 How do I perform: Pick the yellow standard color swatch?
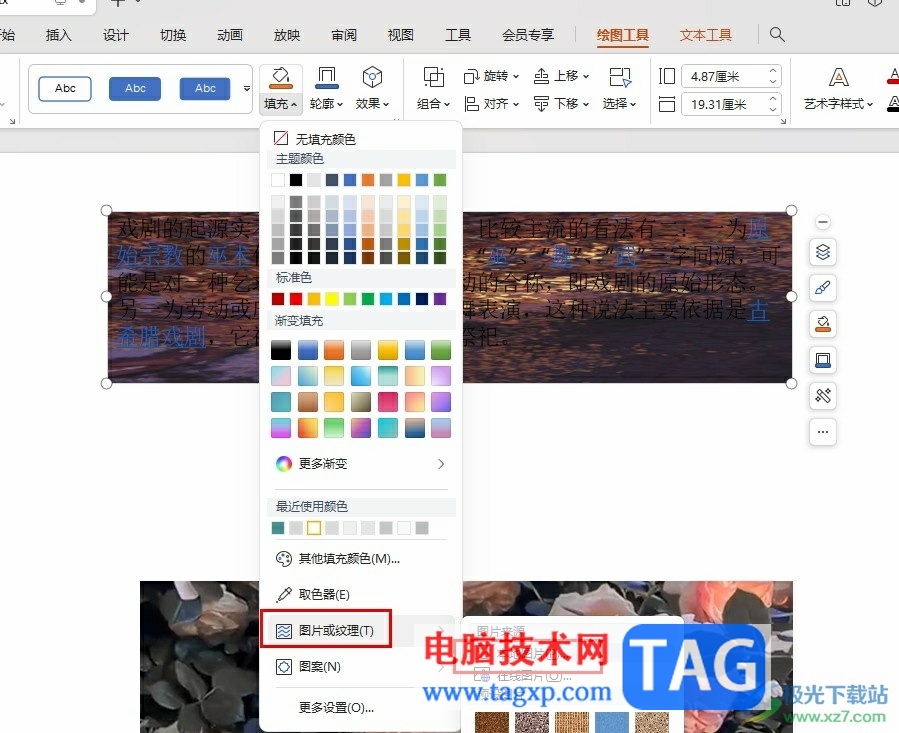(332, 299)
